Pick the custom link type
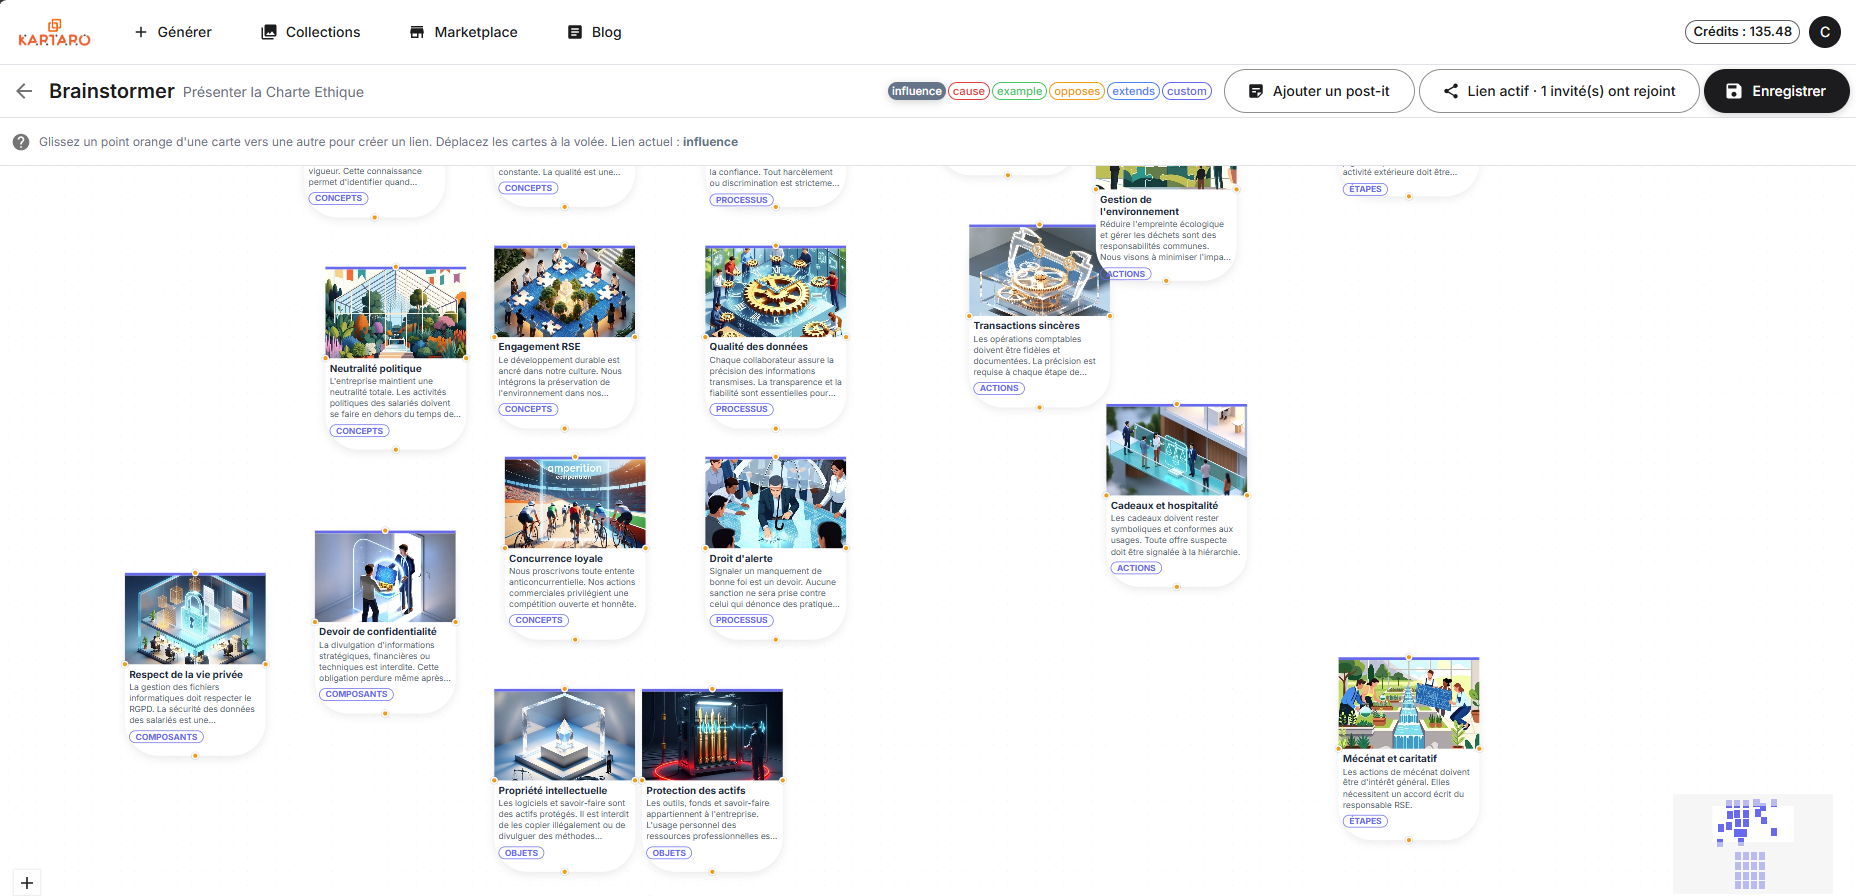The width and height of the screenshot is (1856, 896). tap(1186, 91)
